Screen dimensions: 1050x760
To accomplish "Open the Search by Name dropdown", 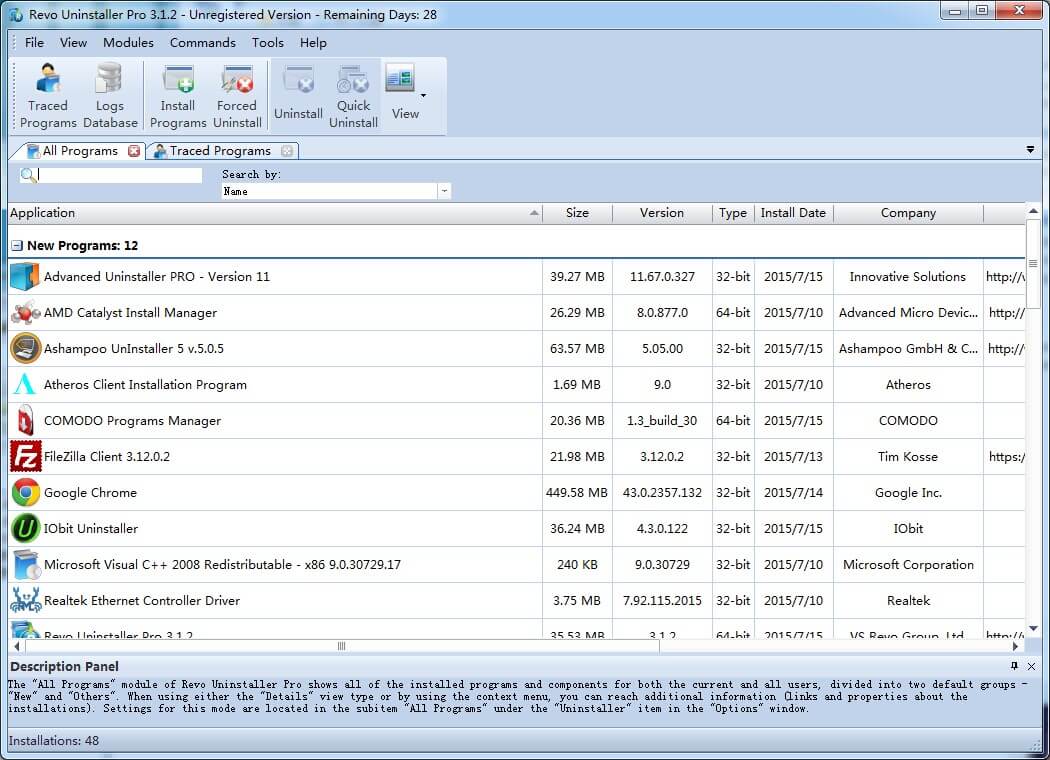I will 443,192.
